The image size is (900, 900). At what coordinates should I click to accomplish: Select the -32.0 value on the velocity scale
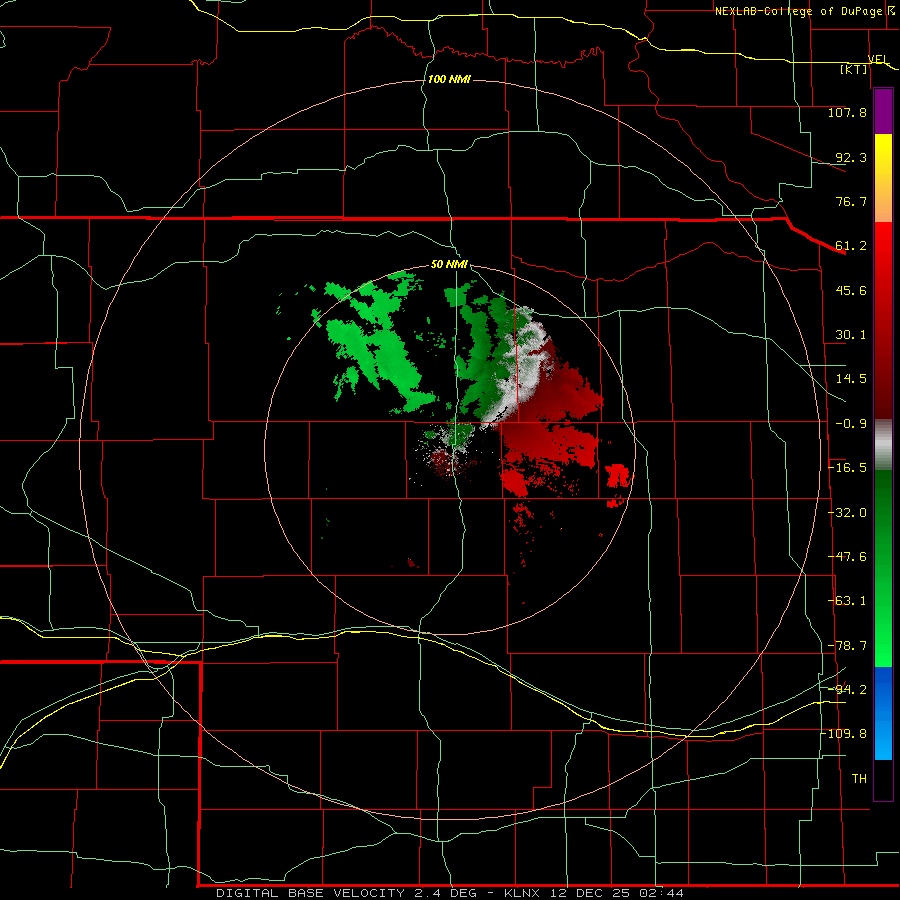click(847, 513)
